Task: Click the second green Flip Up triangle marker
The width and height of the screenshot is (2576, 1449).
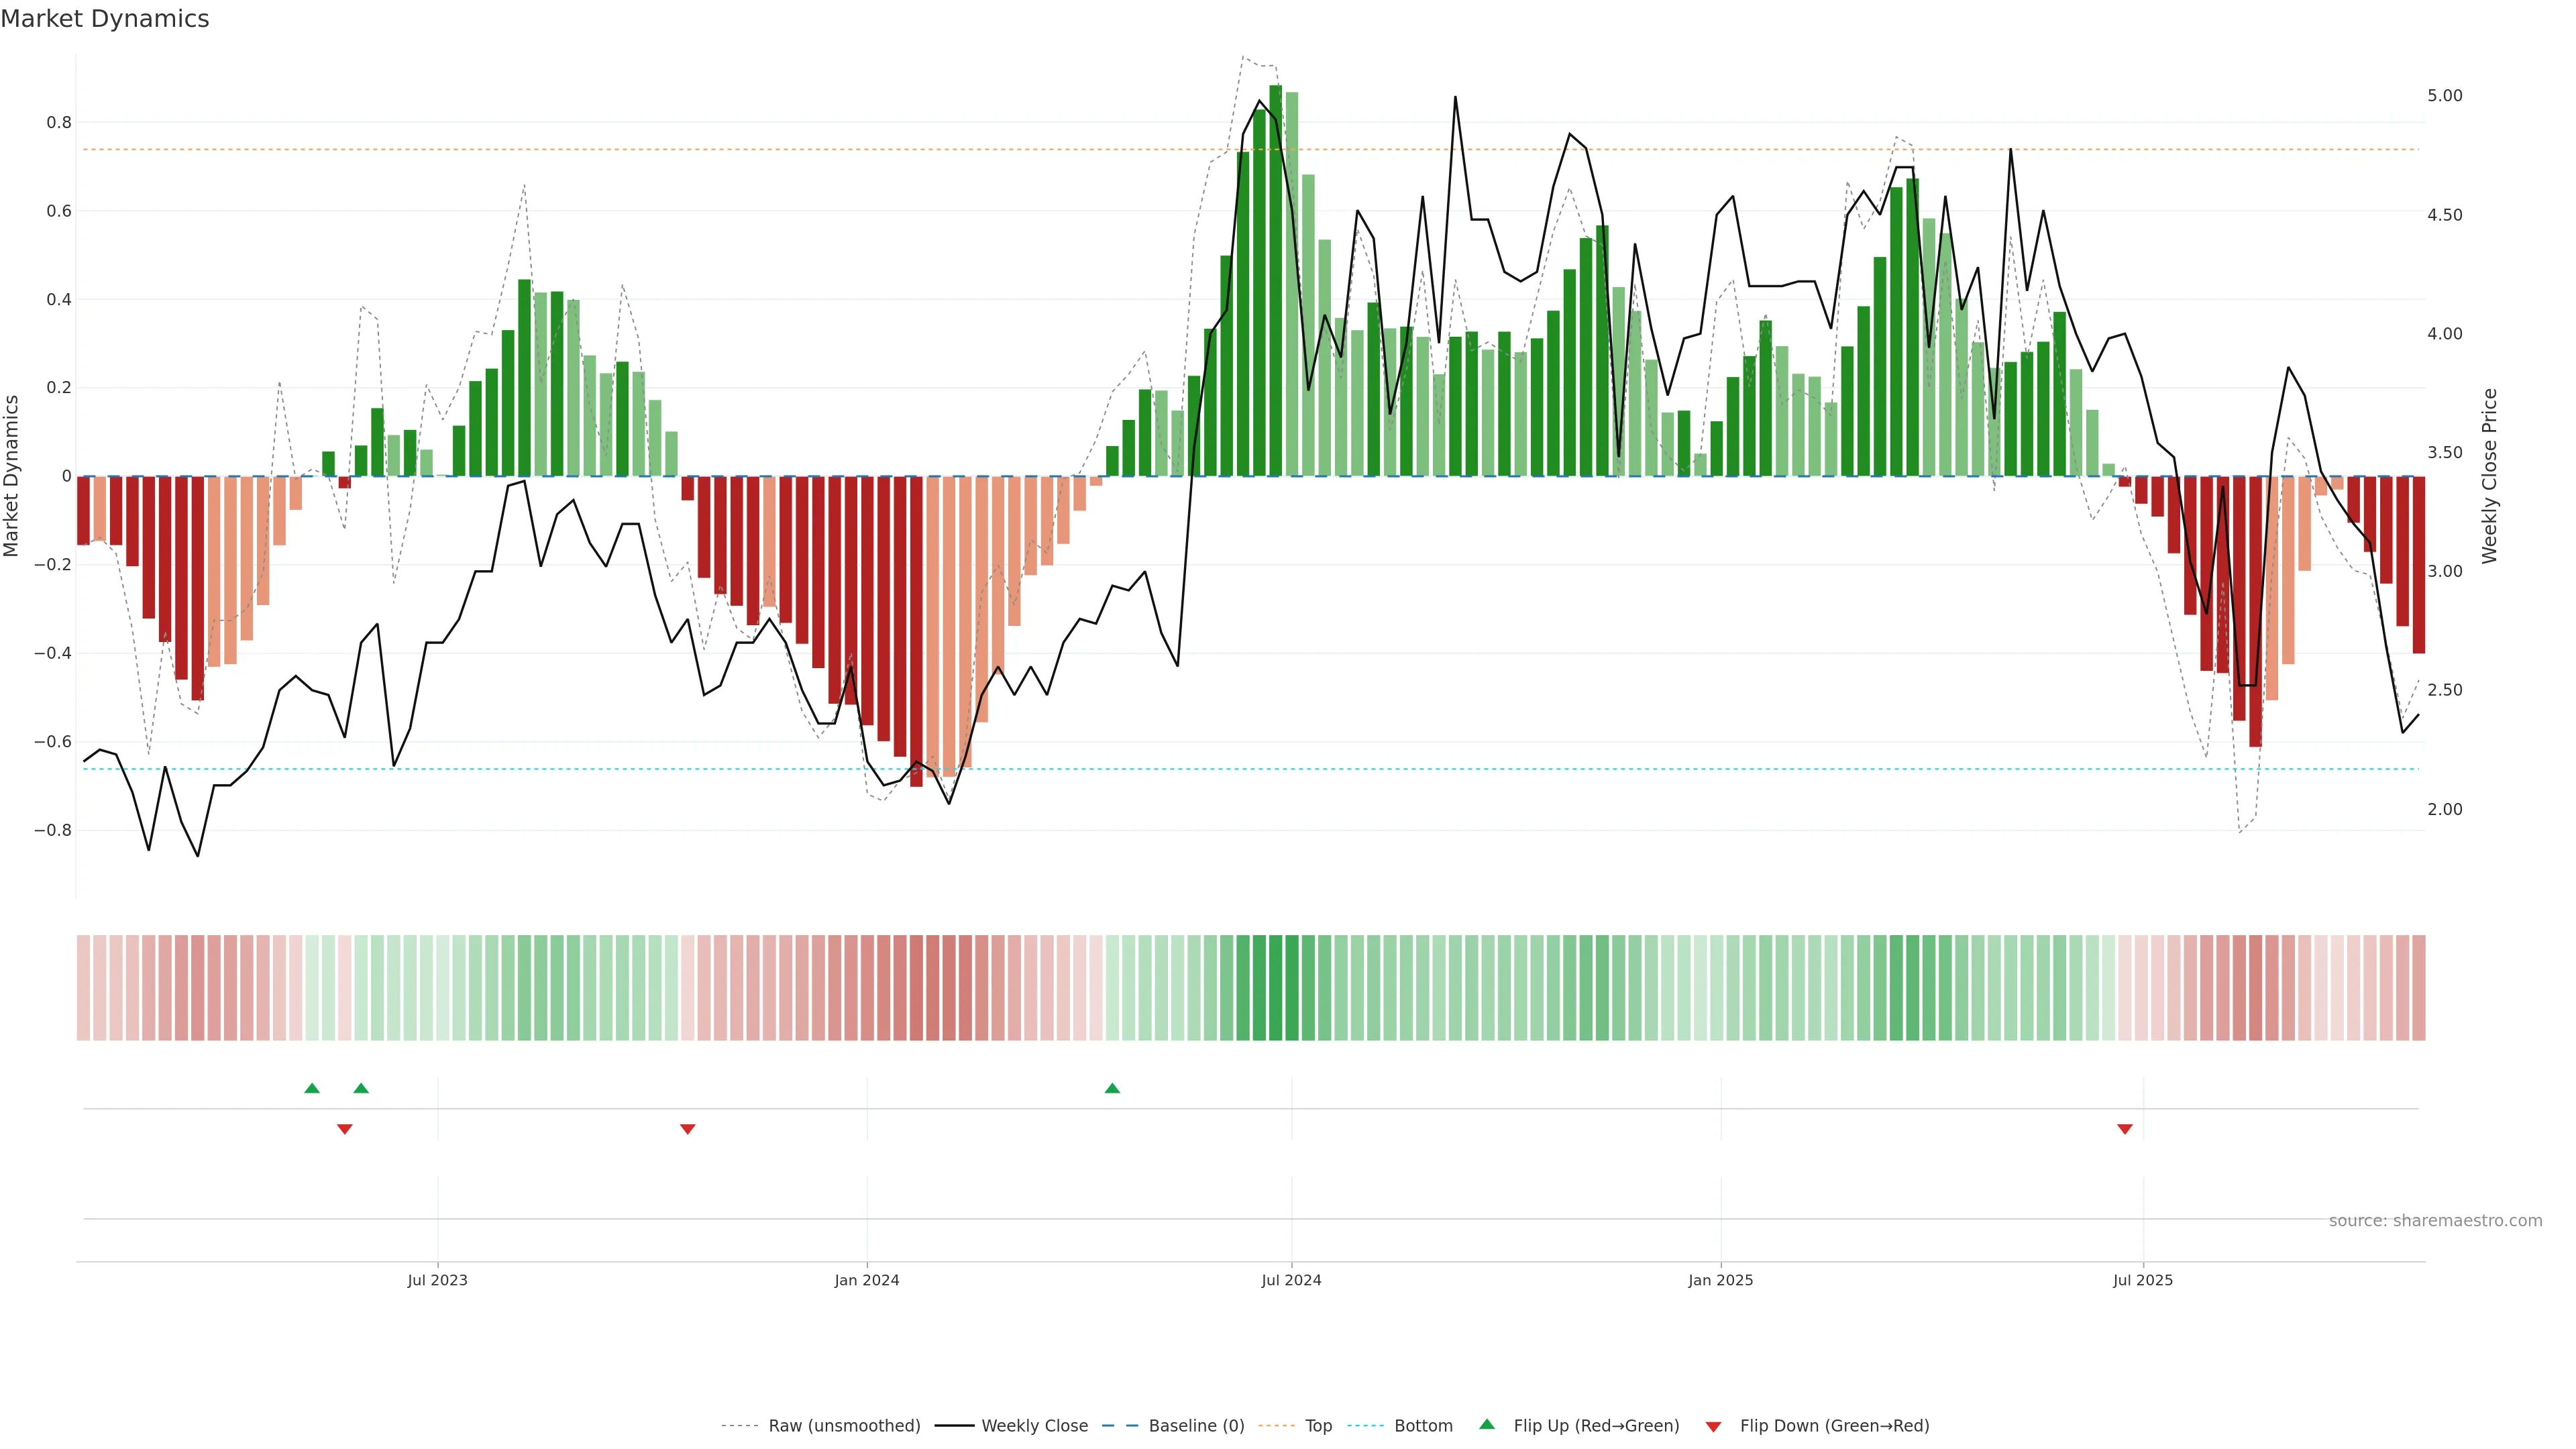Action: click(361, 1088)
